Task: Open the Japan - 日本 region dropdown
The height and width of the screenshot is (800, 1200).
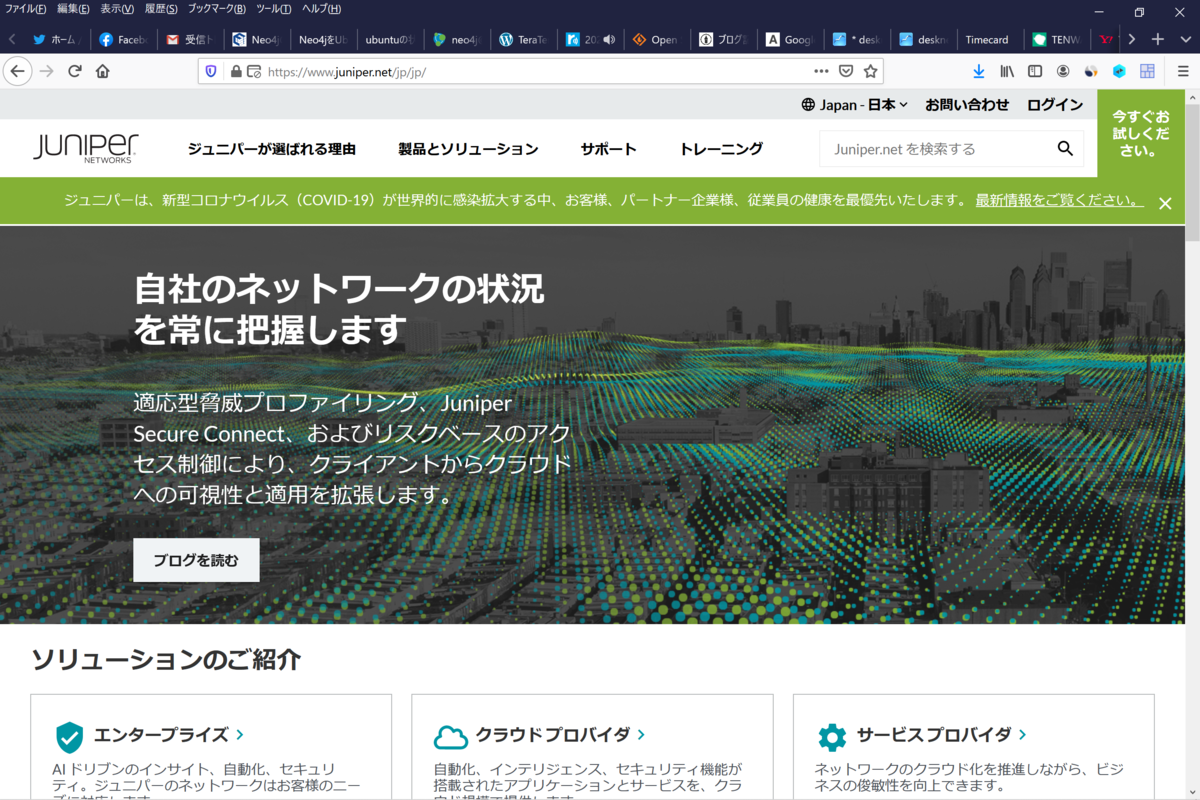Action: [x=854, y=104]
